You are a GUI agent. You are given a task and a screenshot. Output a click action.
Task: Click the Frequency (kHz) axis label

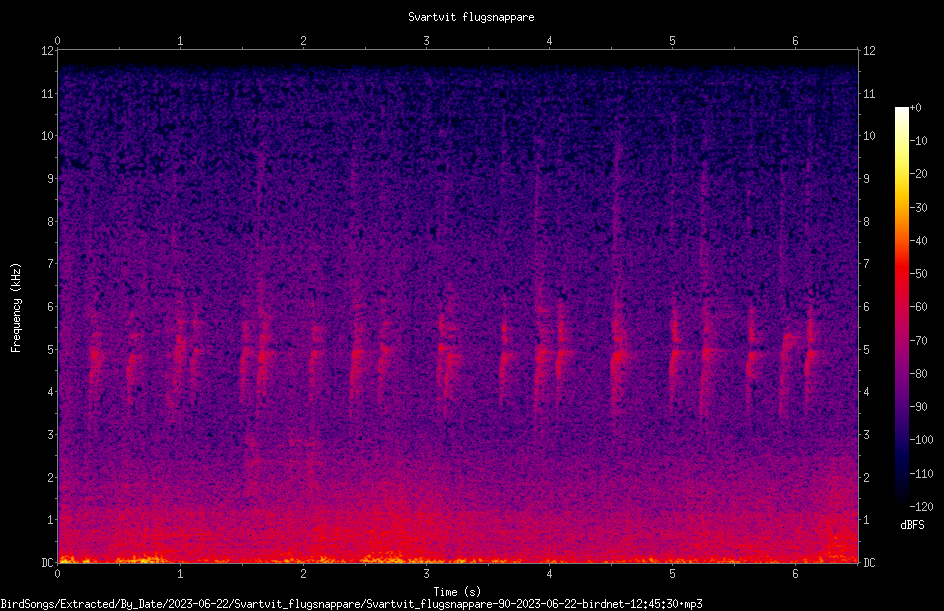(16, 308)
